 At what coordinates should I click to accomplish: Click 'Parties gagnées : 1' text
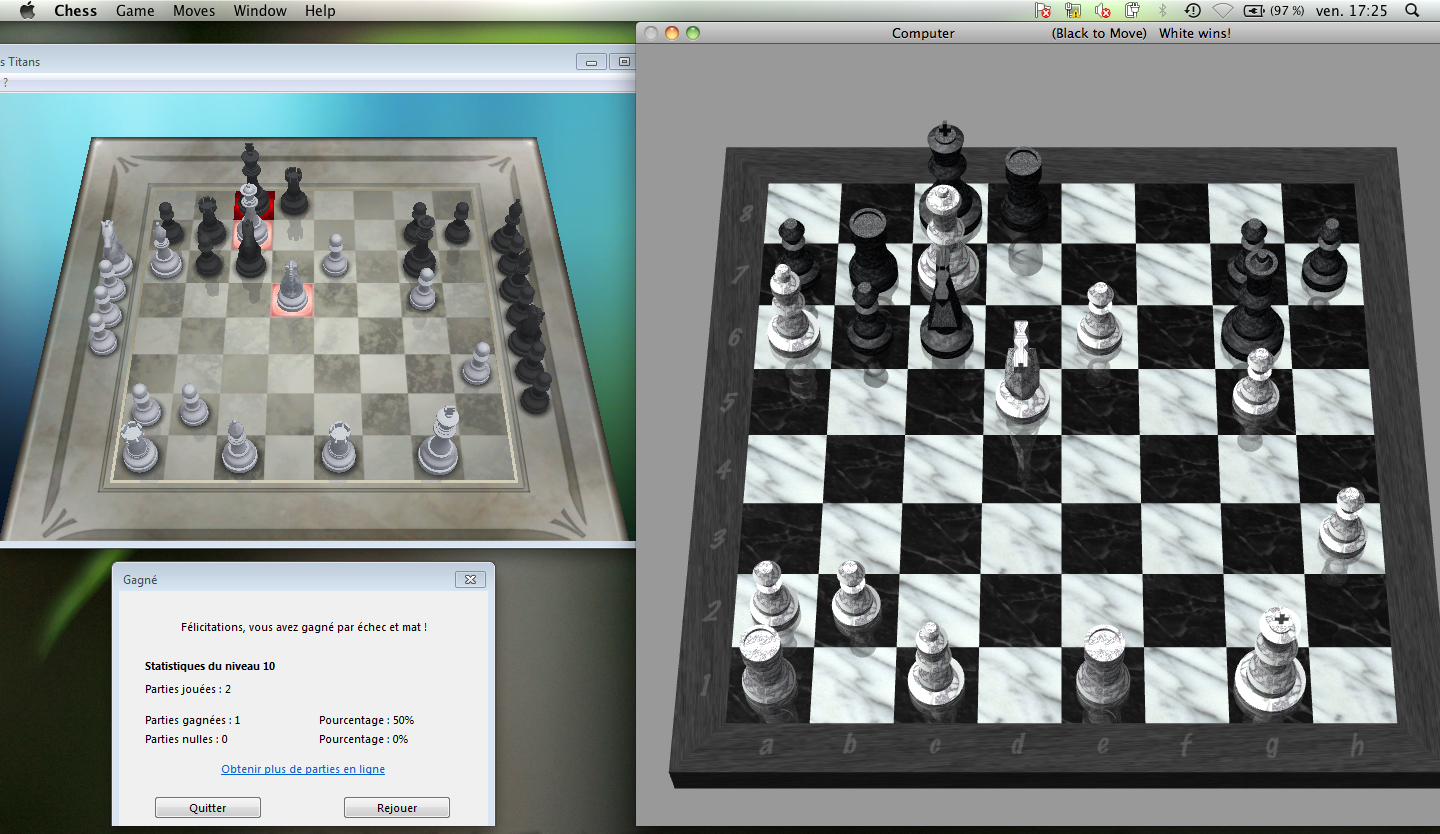[x=193, y=720]
